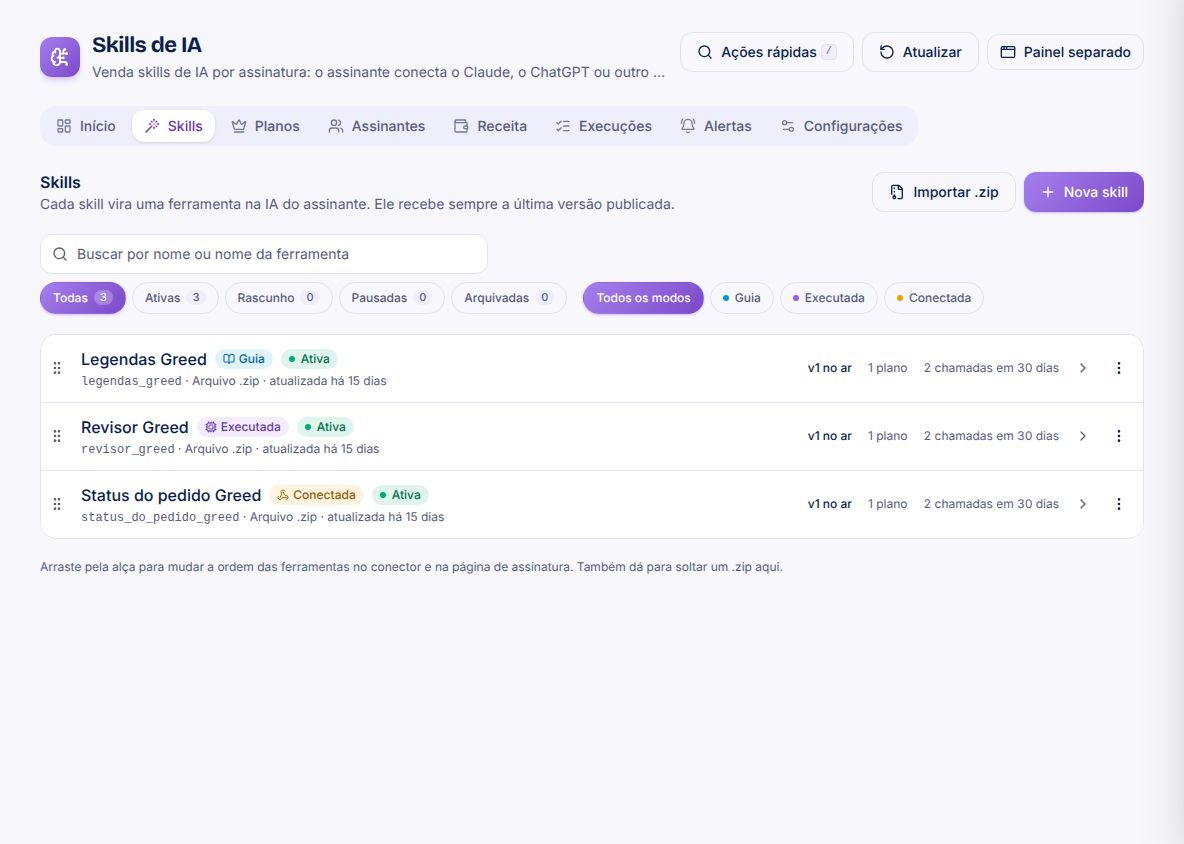View the Execuções tab
This screenshot has width=1184, height=844.
[x=603, y=126]
